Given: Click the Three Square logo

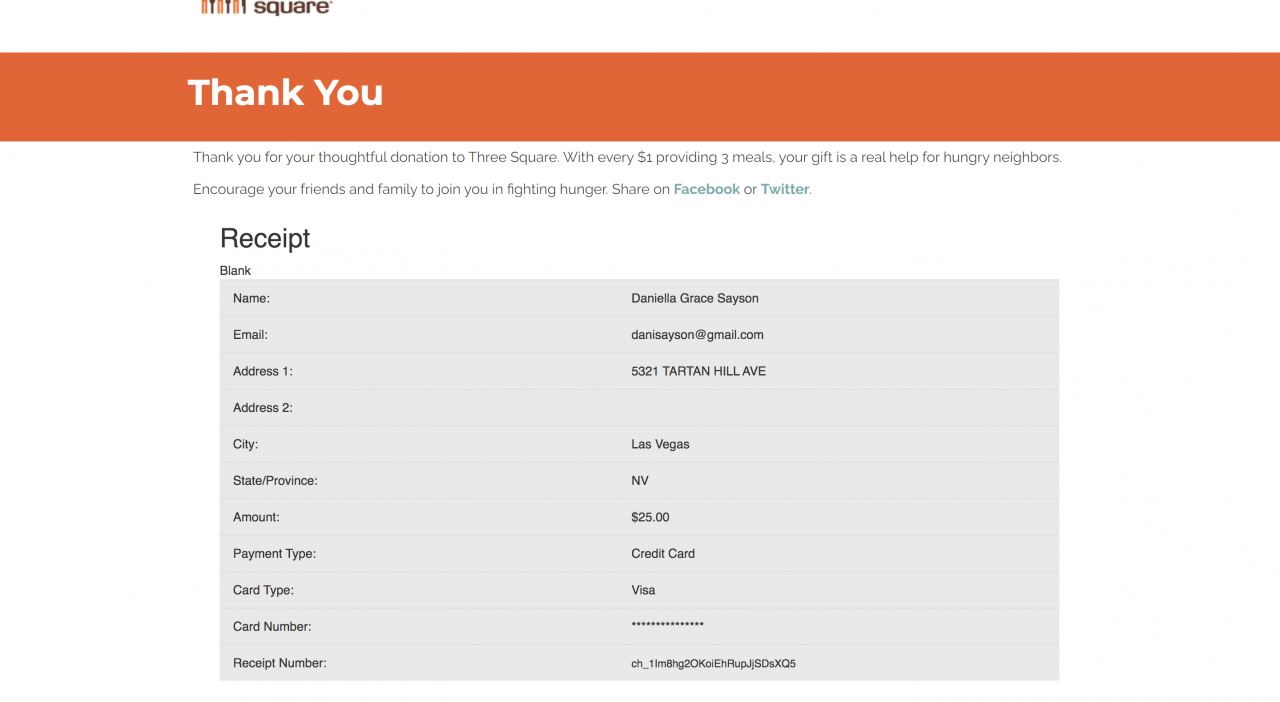Looking at the screenshot, I should [266, 8].
